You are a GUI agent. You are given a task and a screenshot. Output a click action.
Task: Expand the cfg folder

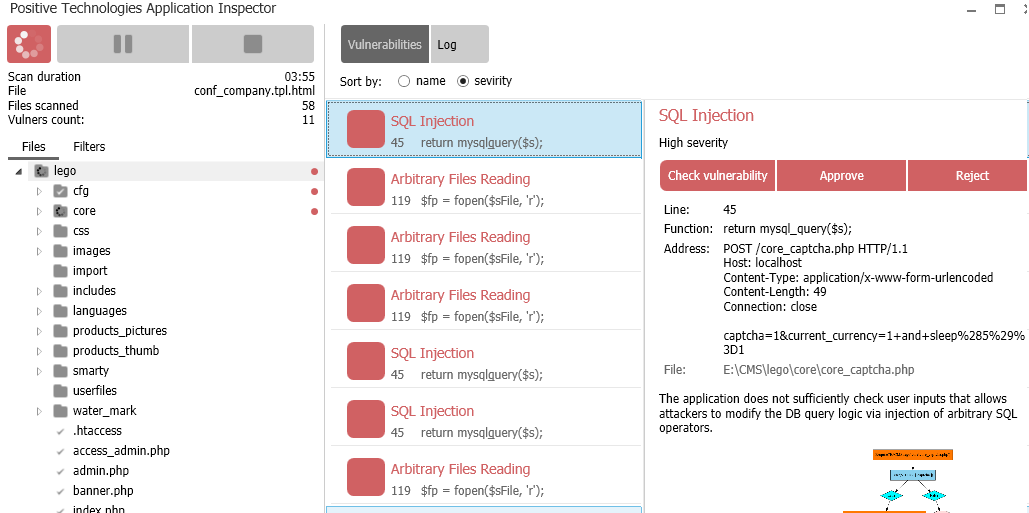[39, 192]
